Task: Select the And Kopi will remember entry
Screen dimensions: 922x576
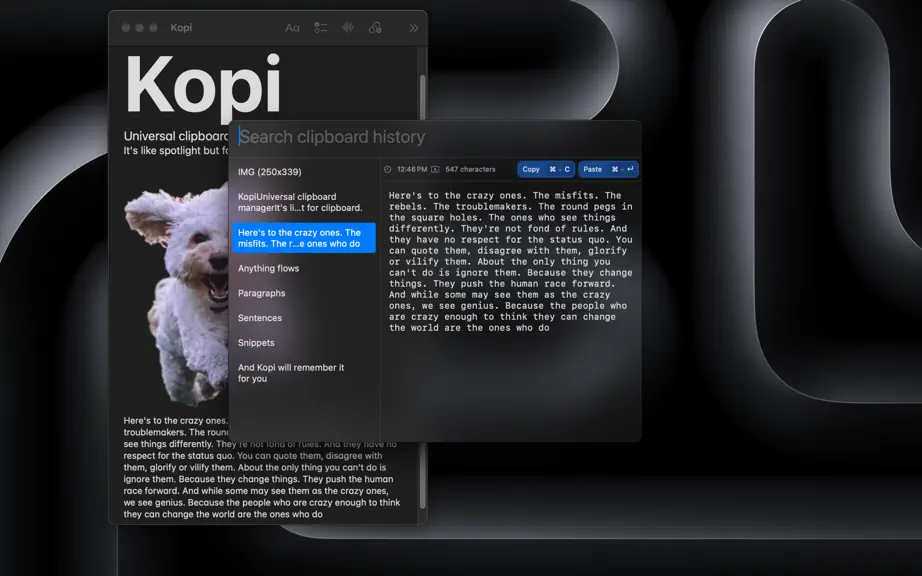Action: (x=304, y=373)
